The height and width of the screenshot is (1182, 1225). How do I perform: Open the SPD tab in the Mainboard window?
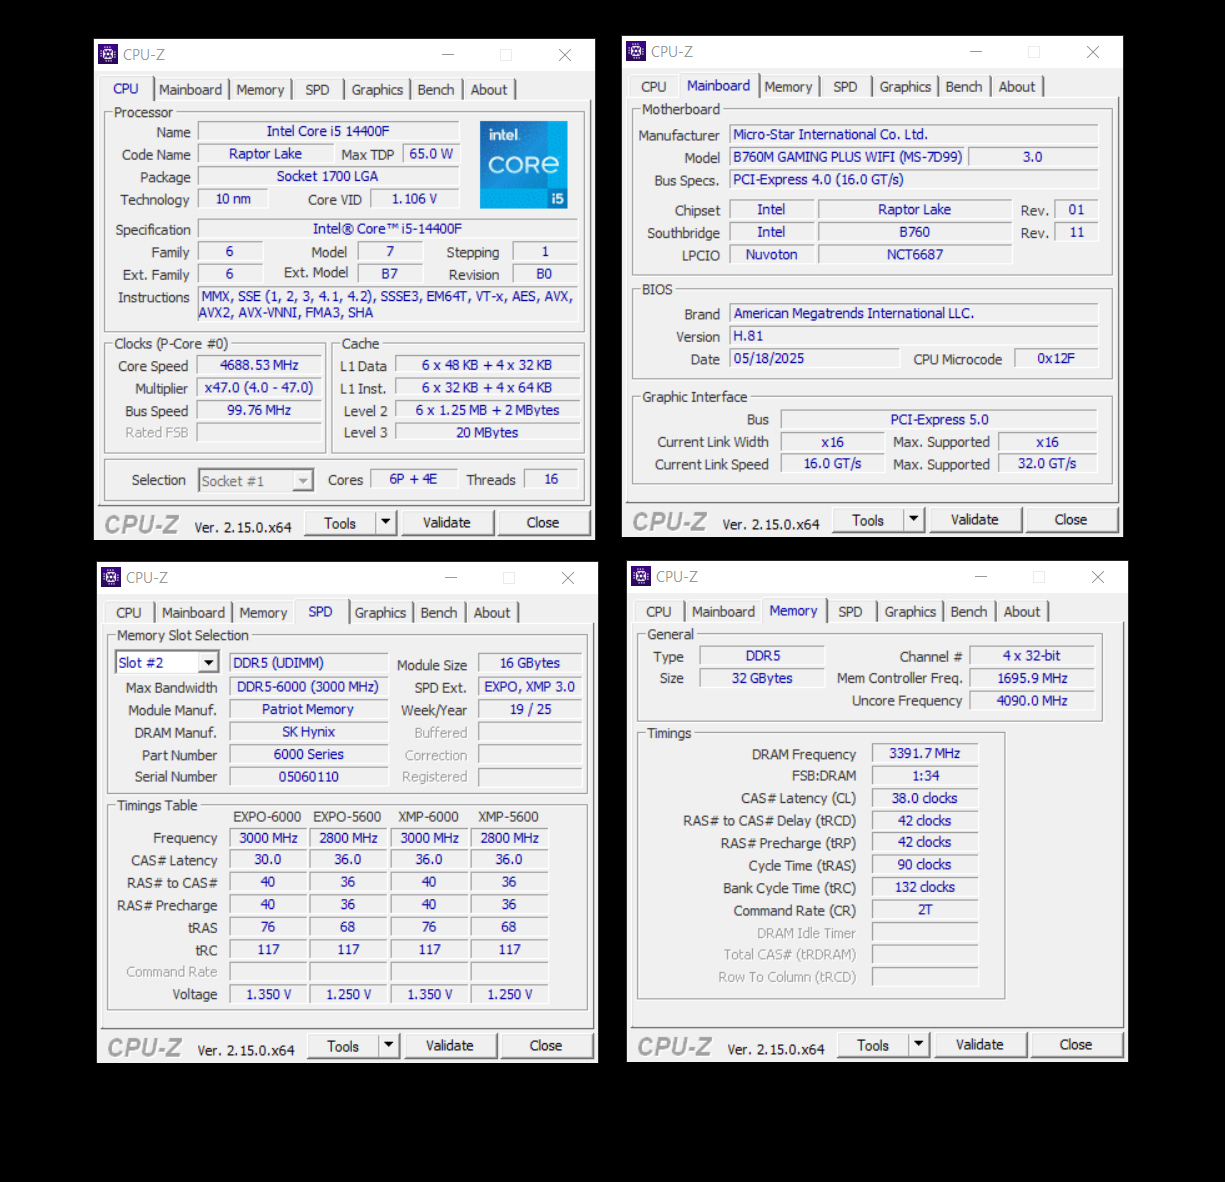[x=845, y=87]
